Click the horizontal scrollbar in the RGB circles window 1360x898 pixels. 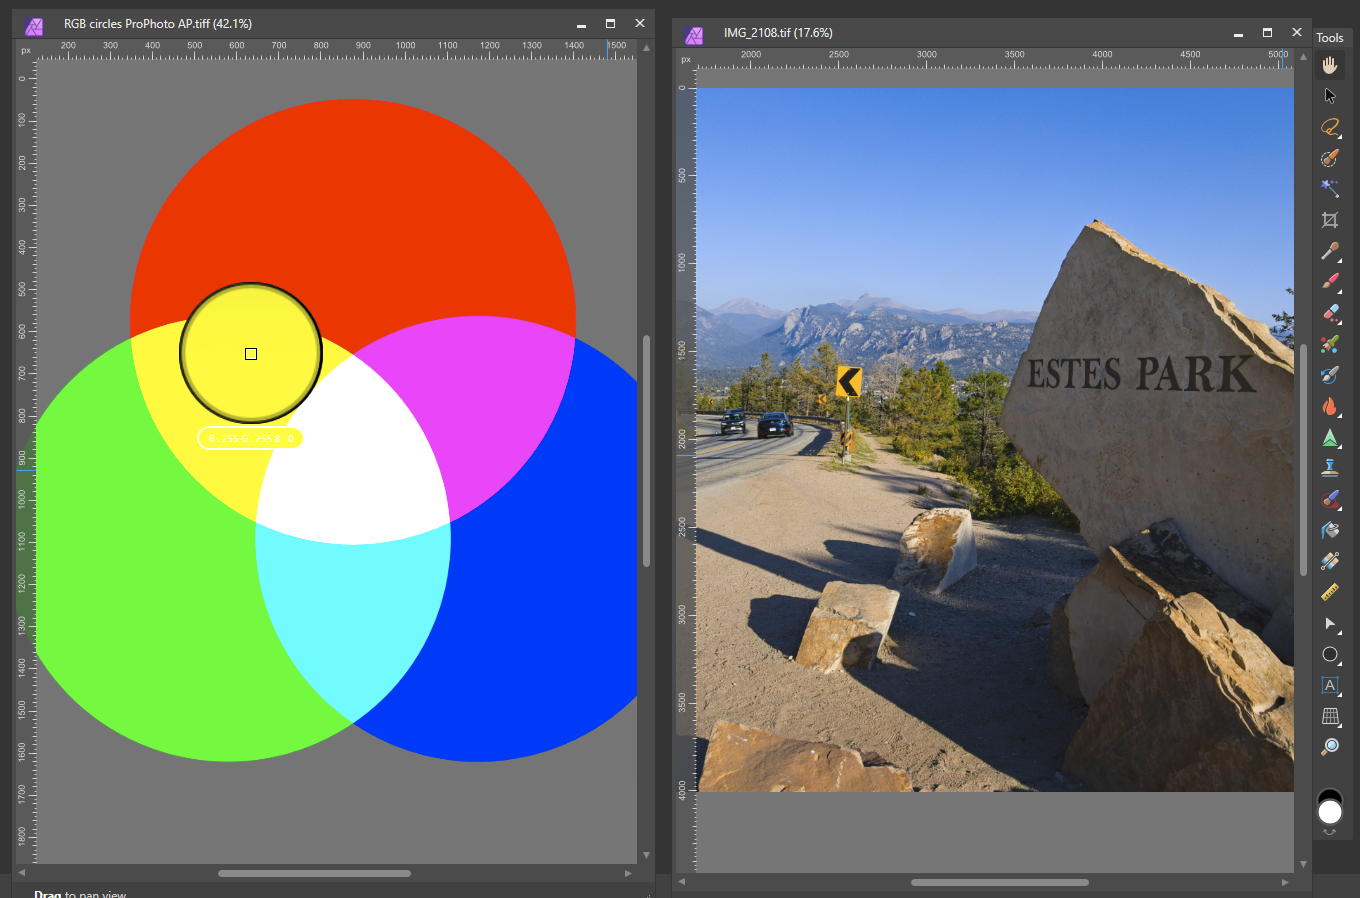[314, 873]
